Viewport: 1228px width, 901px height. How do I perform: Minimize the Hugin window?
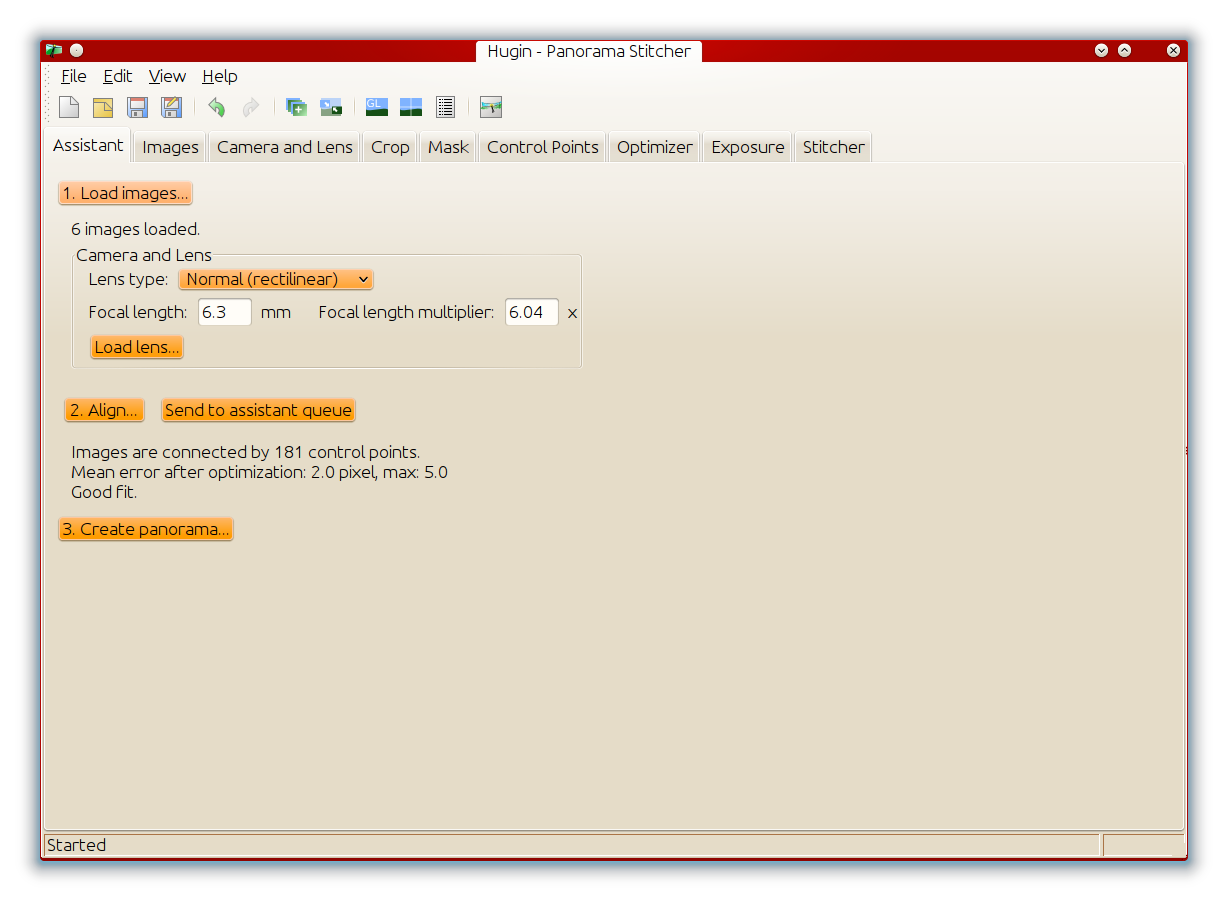1101,50
